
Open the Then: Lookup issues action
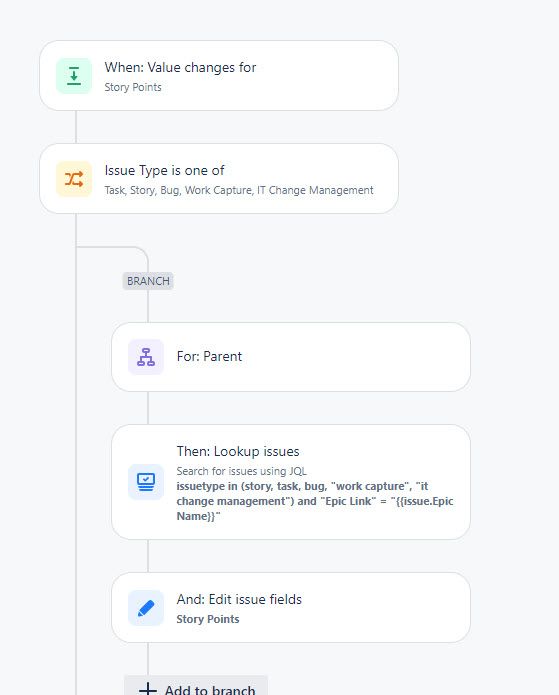tap(291, 482)
